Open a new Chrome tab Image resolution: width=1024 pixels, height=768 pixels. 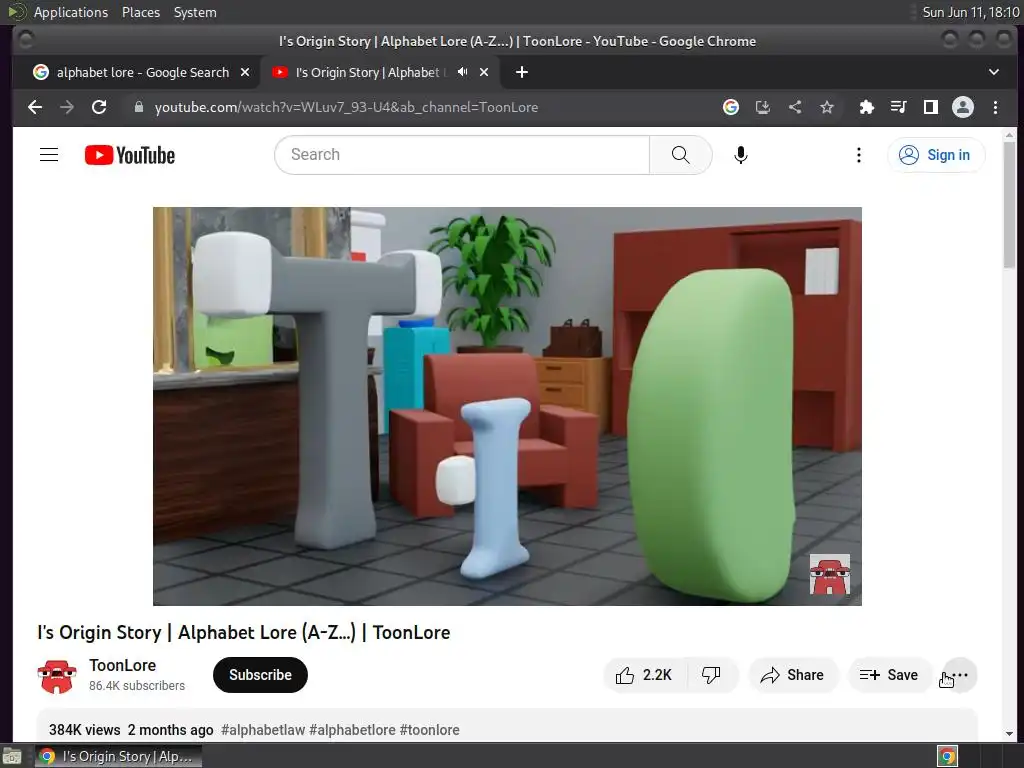522,72
